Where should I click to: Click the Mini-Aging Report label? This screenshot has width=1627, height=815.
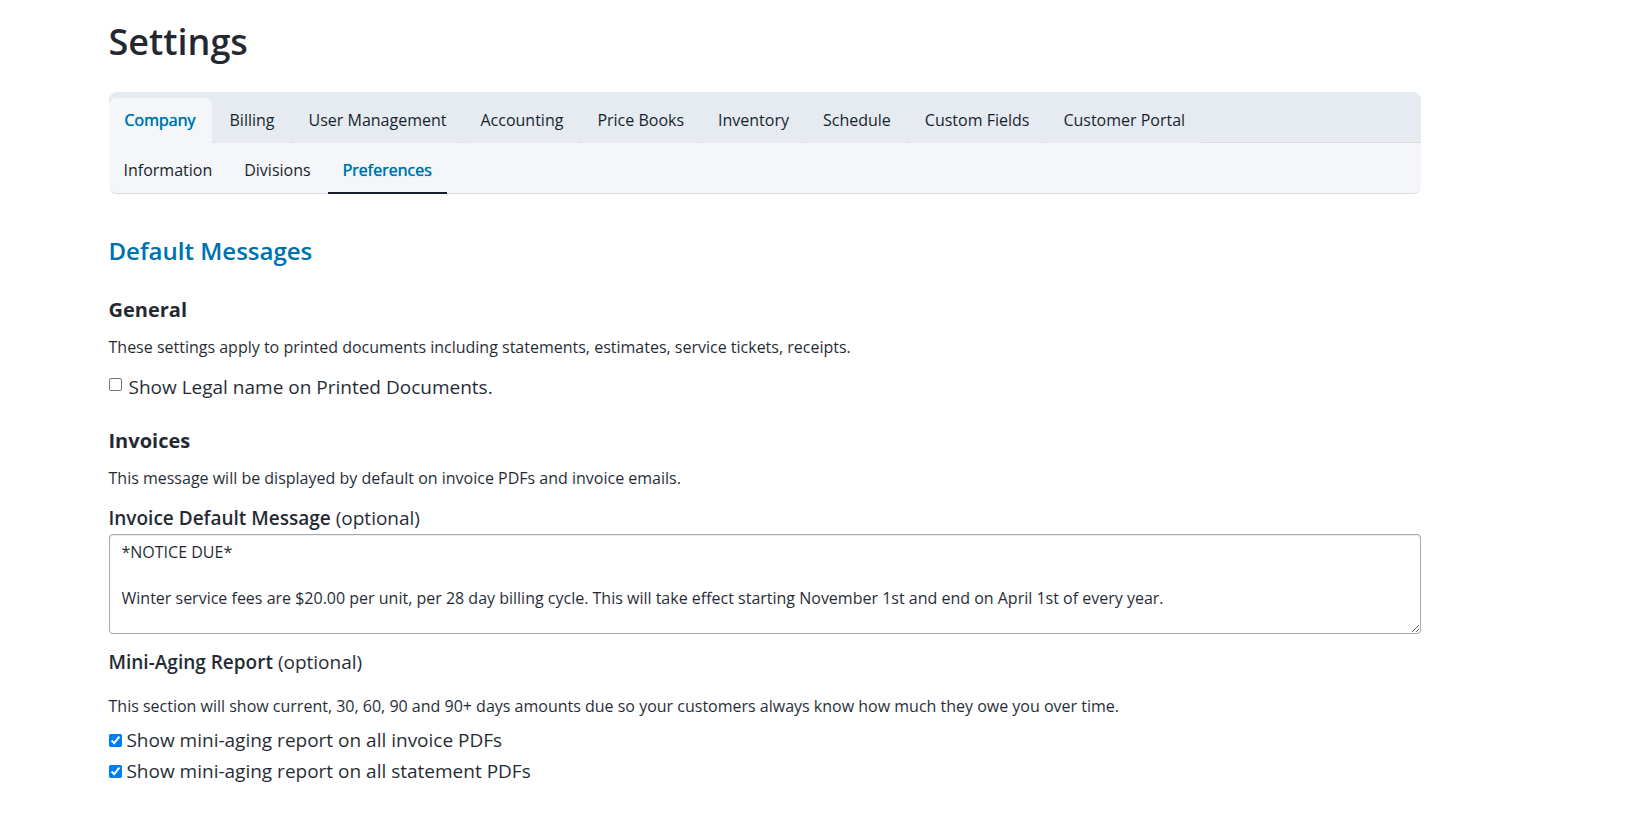pyautogui.click(x=190, y=662)
